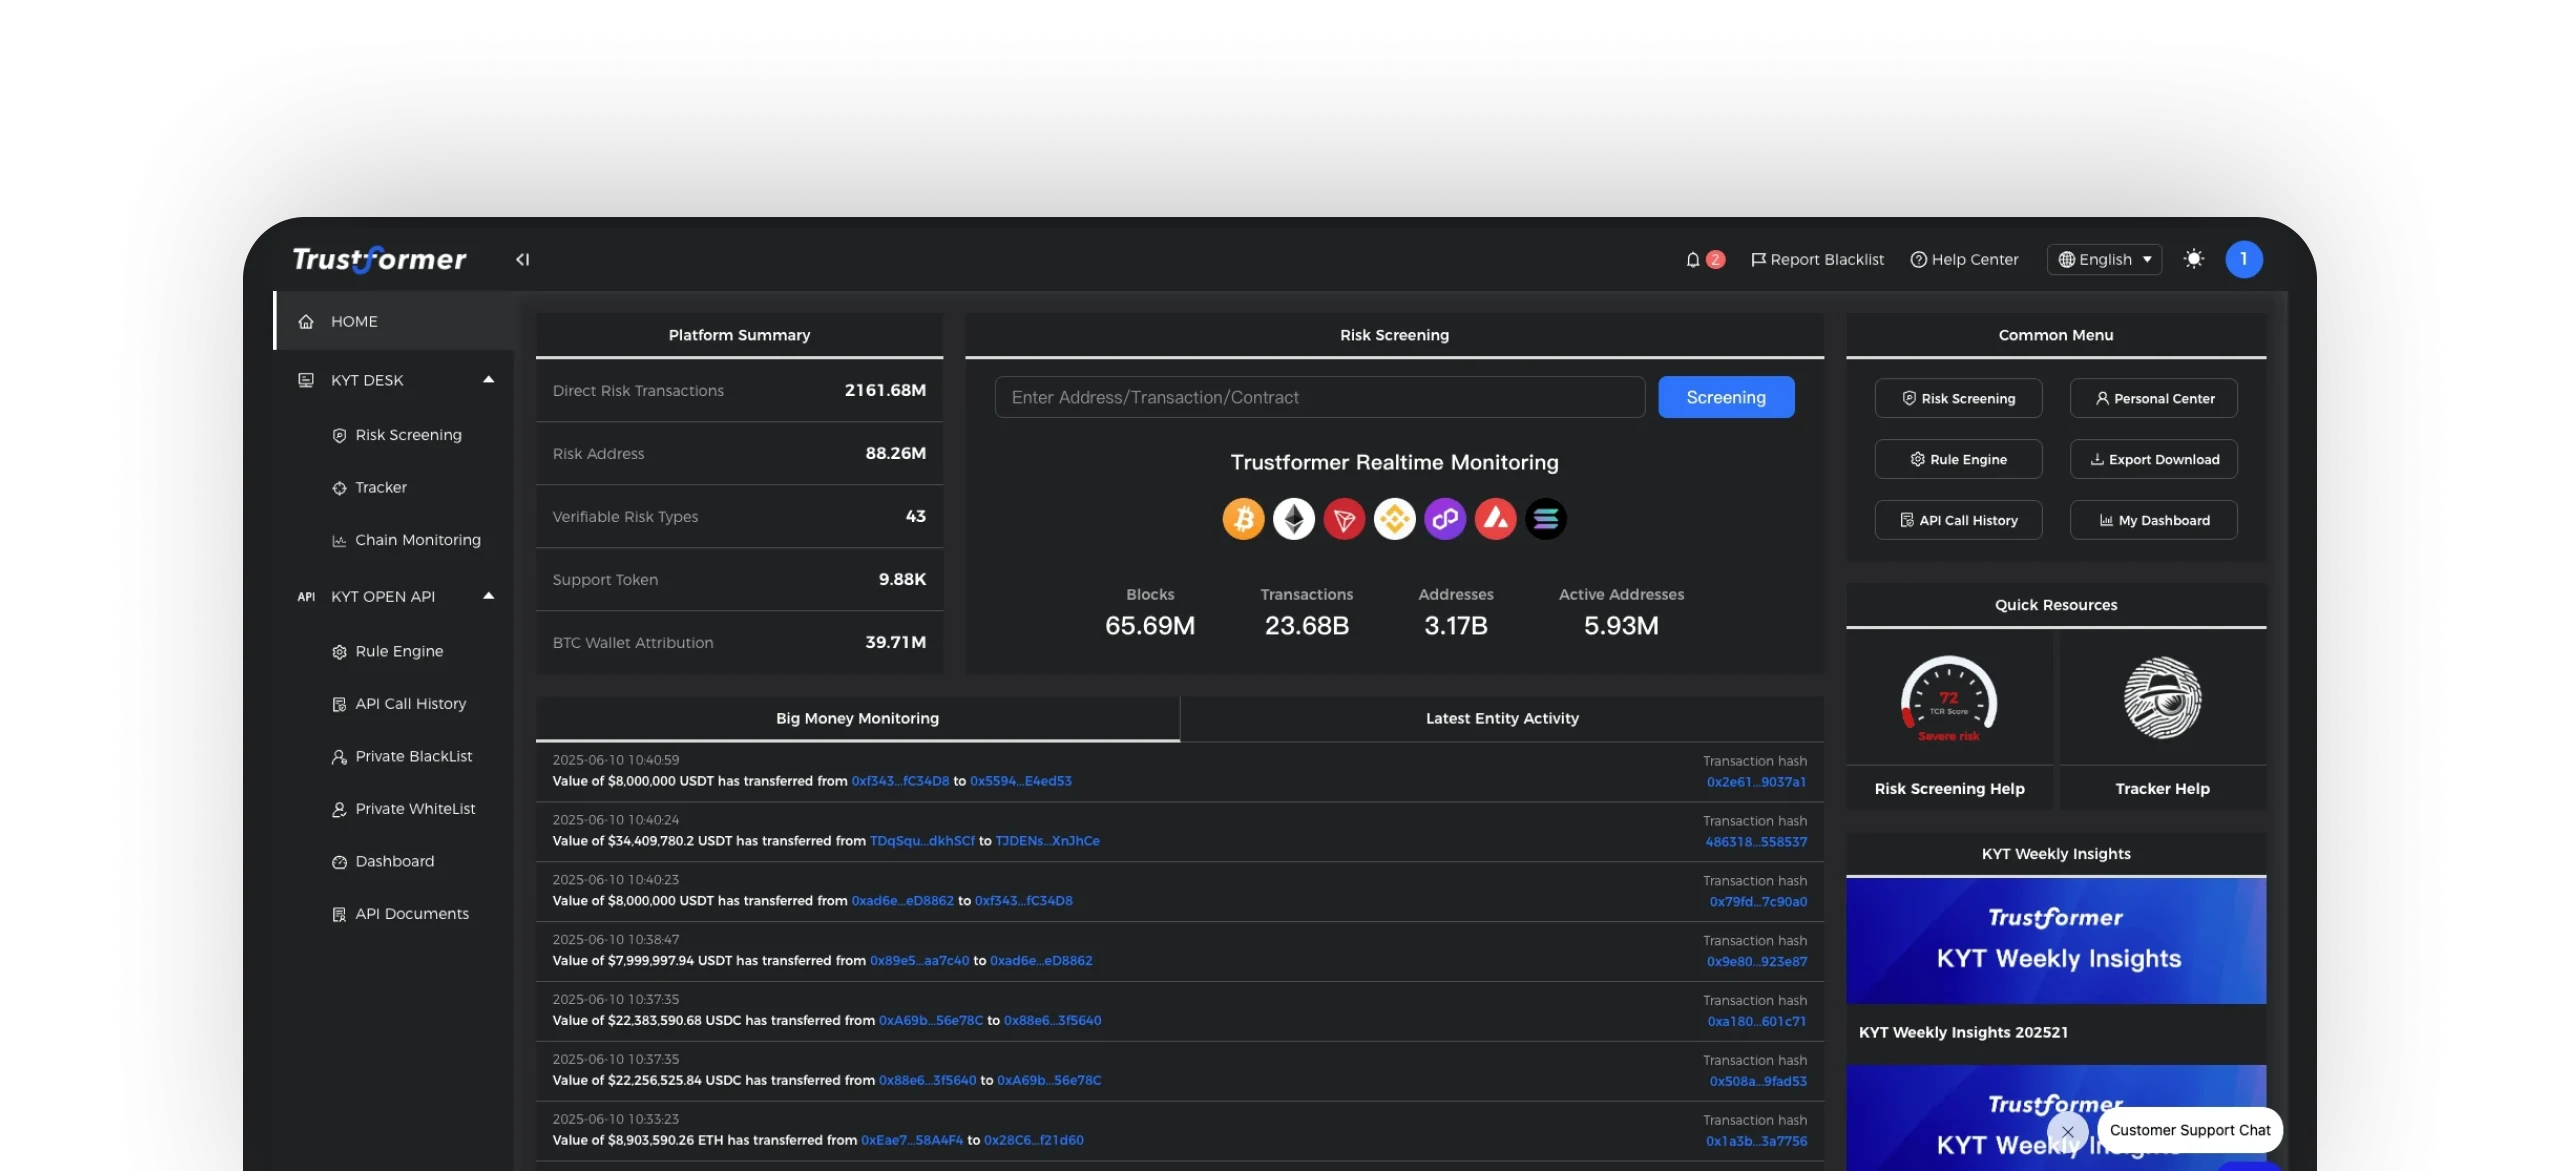This screenshot has width=2560, height=1171.
Task: Open address 0x89e5...aa7c40
Action: pyautogui.click(x=919, y=961)
